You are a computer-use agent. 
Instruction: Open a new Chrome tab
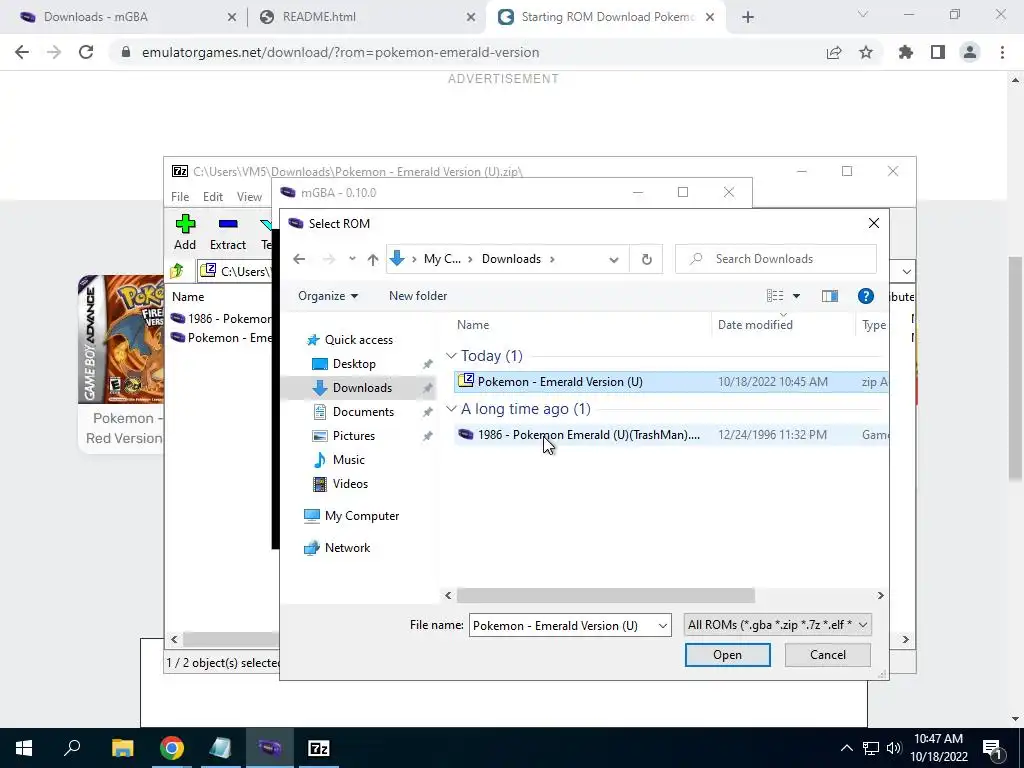coord(748,18)
